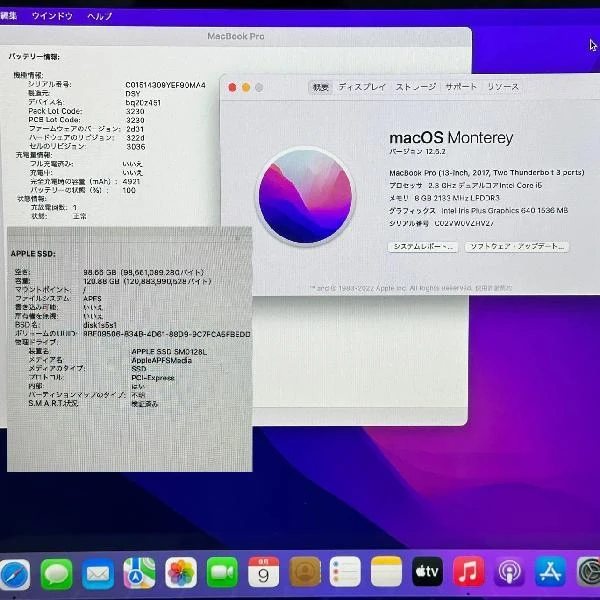The height and width of the screenshot is (600, 600).
Task: Open FaceTime in the Dock
Action: pyautogui.click(x=222, y=572)
